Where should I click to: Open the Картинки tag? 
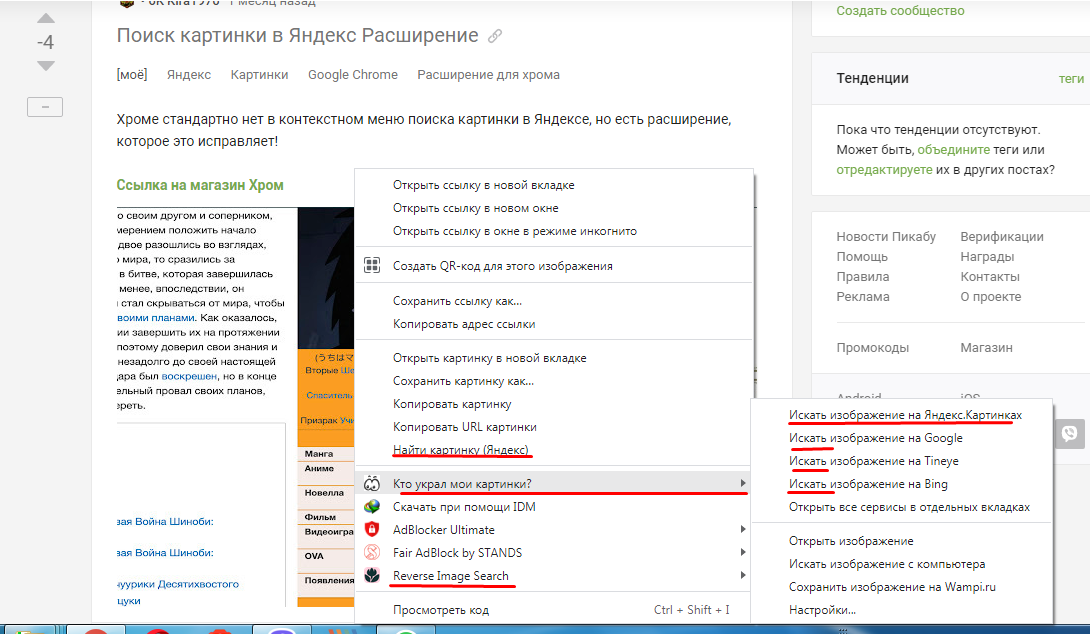point(259,74)
